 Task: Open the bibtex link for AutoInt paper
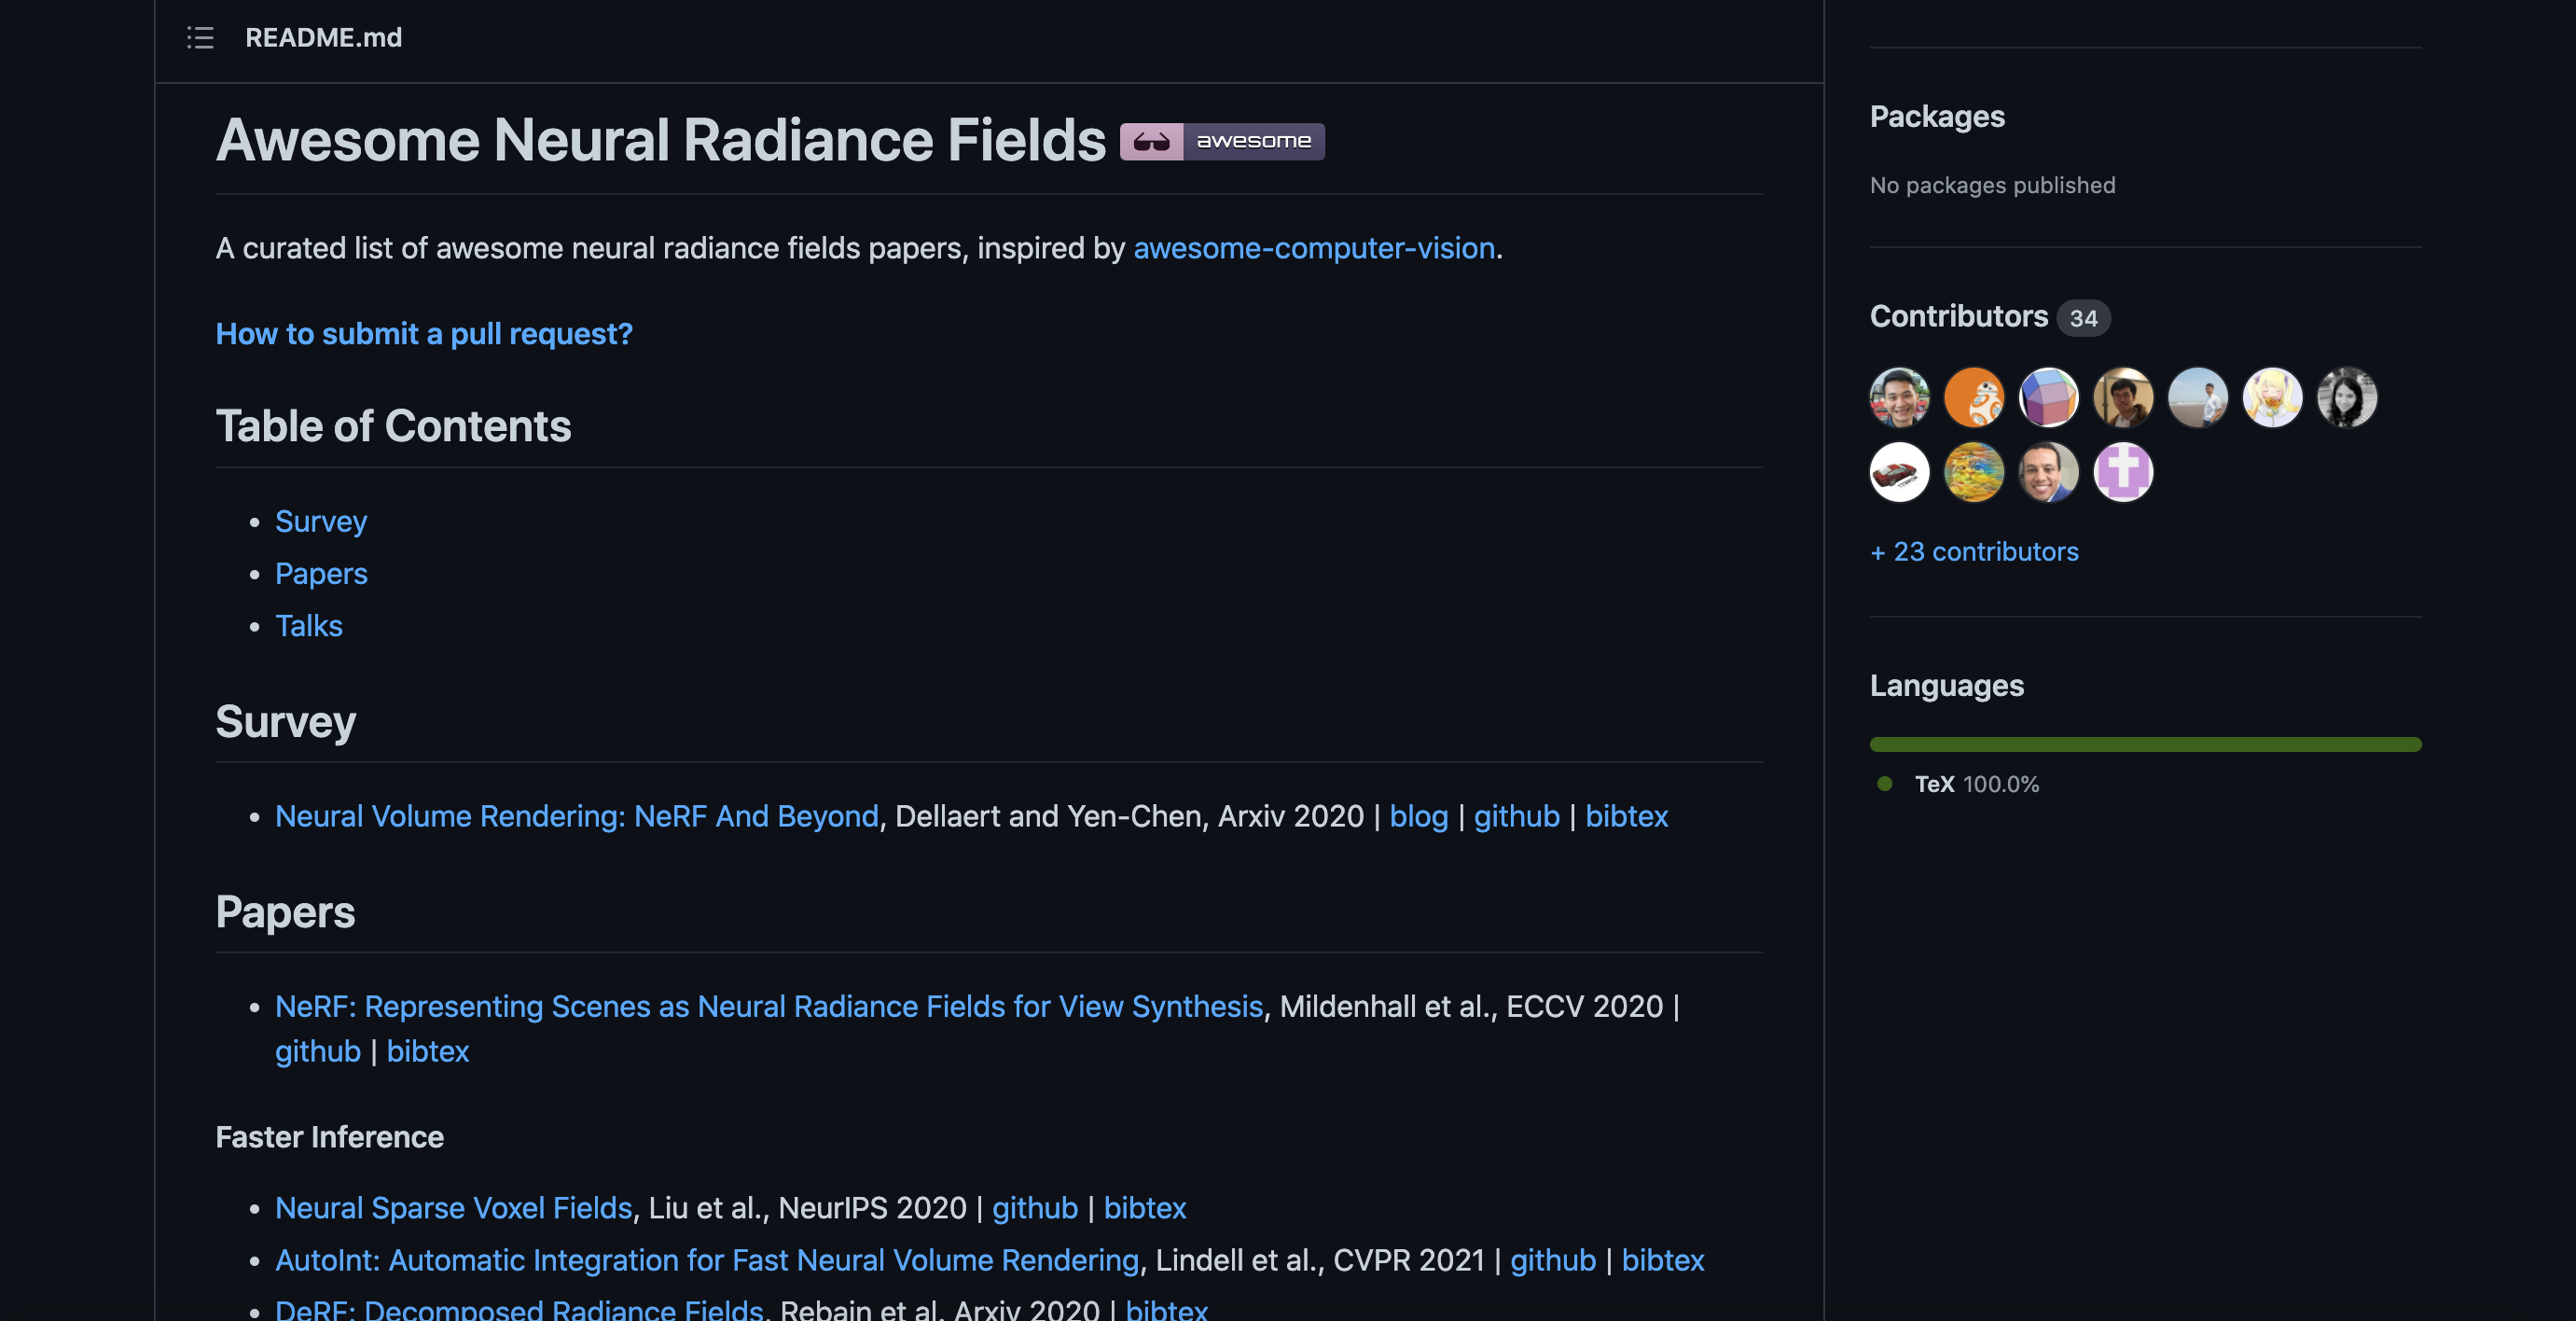click(1662, 1260)
